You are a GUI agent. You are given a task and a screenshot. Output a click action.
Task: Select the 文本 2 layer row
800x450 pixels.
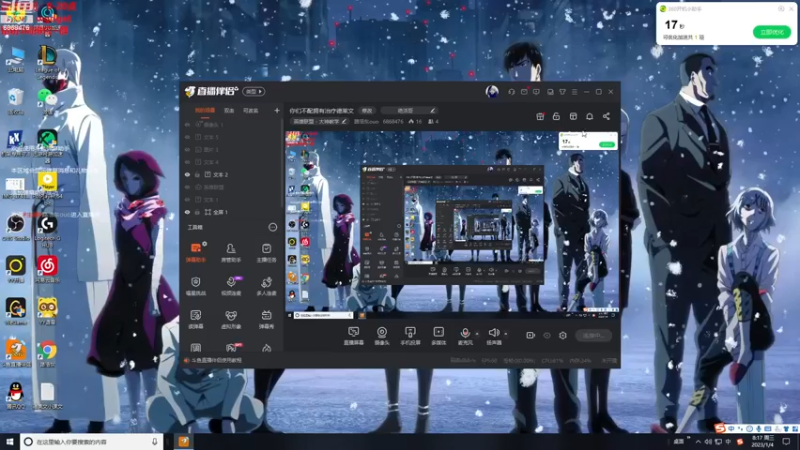click(232, 174)
